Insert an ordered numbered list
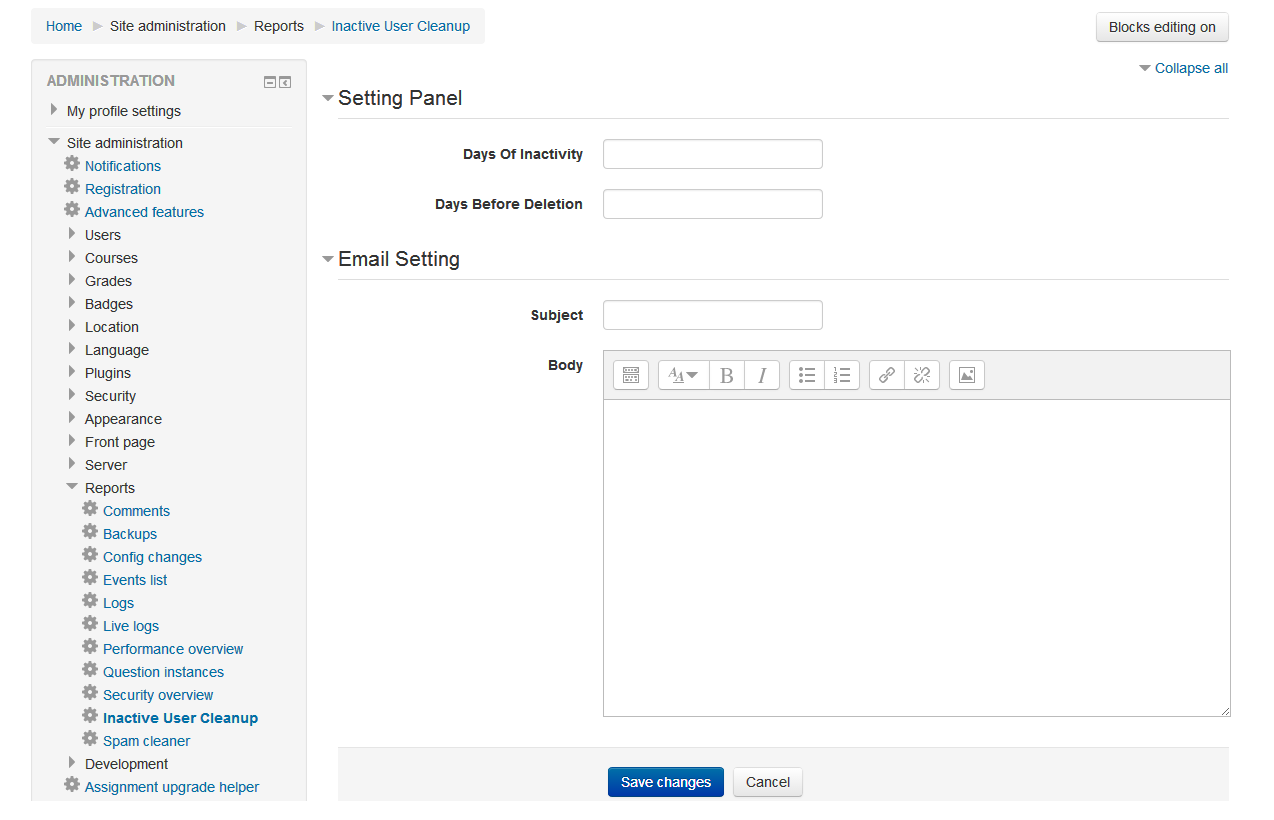Image resolution: width=1274 pixels, height=820 pixels. click(842, 375)
